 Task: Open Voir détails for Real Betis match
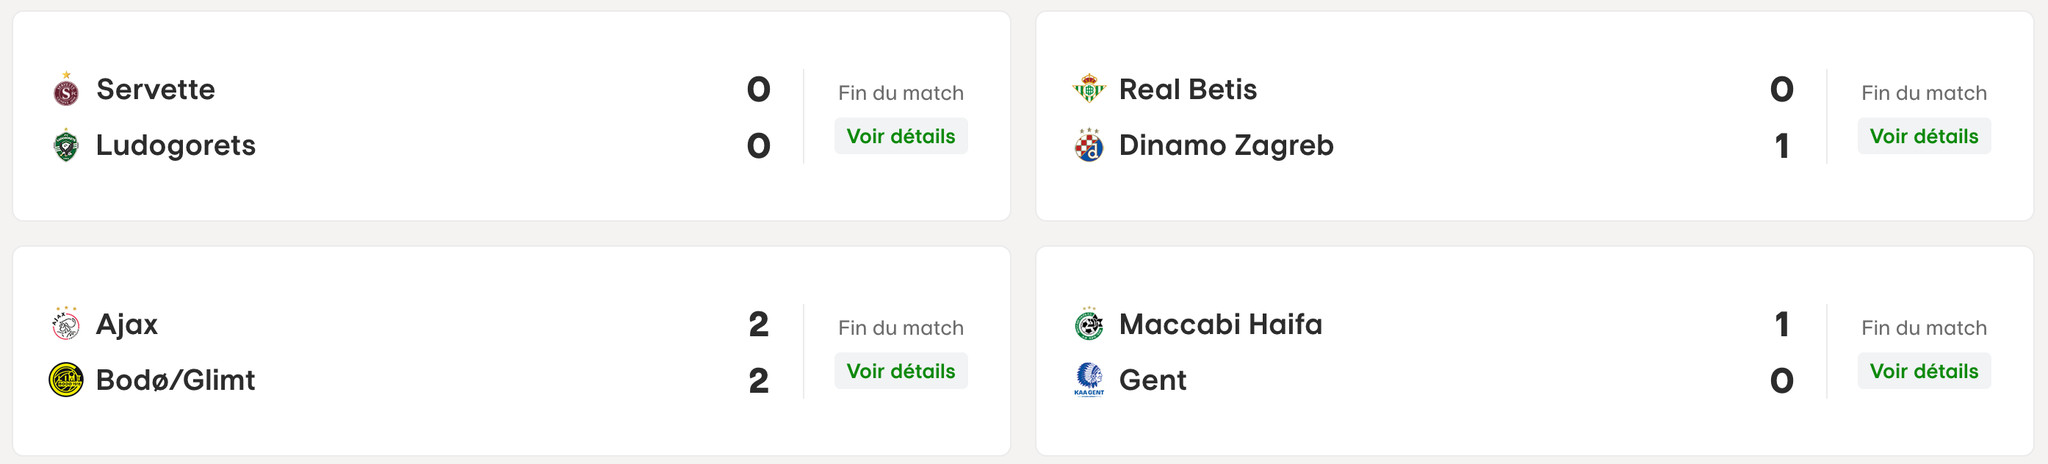pyautogui.click(x=1923, y=136)
